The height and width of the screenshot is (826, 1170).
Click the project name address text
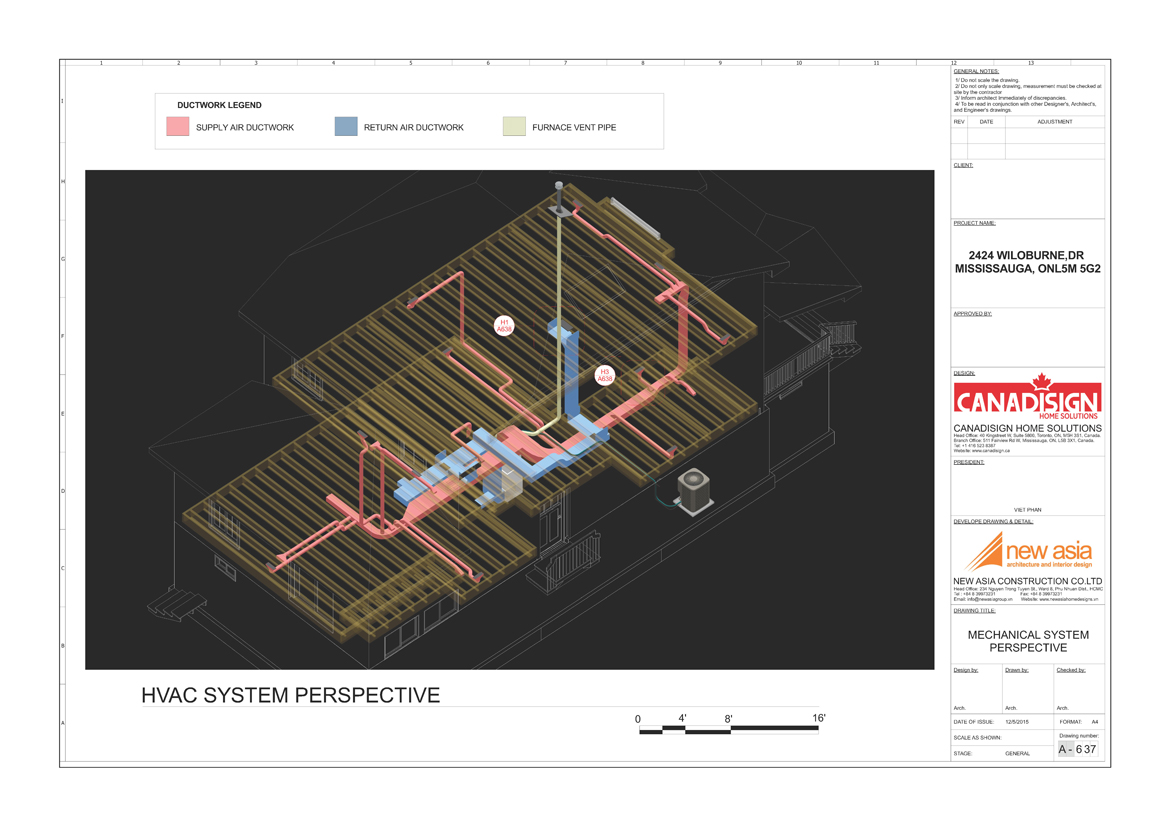click(x=1028, y=262)
